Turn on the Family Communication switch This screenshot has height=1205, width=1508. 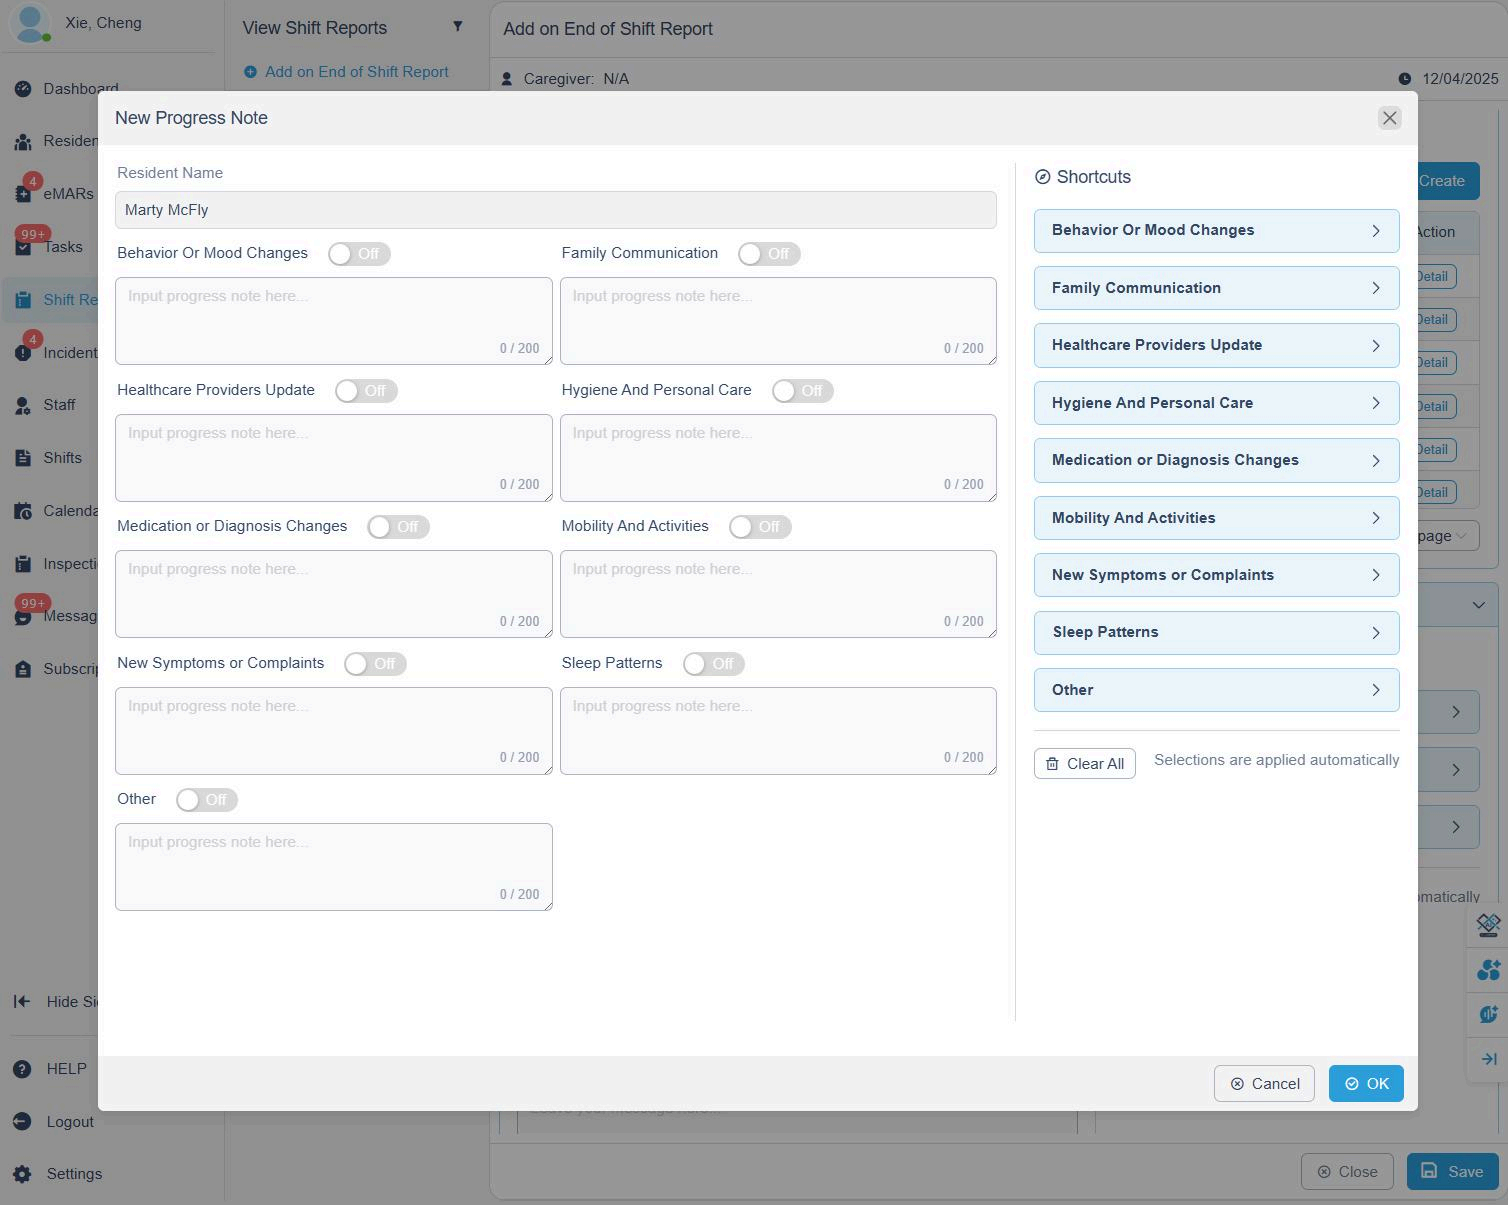769,254
